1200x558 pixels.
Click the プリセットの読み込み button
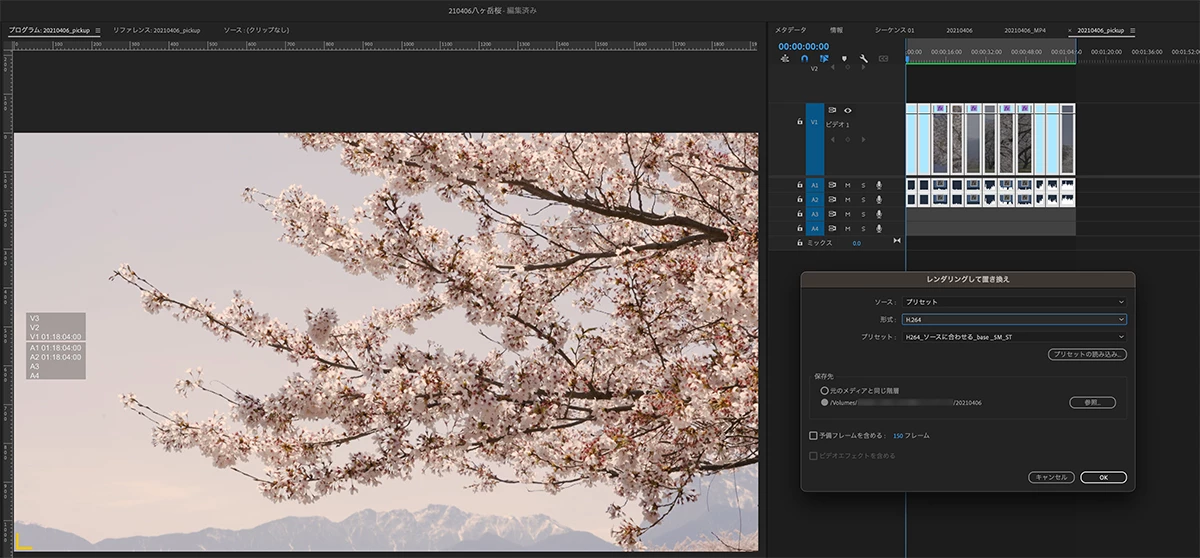1088,355
